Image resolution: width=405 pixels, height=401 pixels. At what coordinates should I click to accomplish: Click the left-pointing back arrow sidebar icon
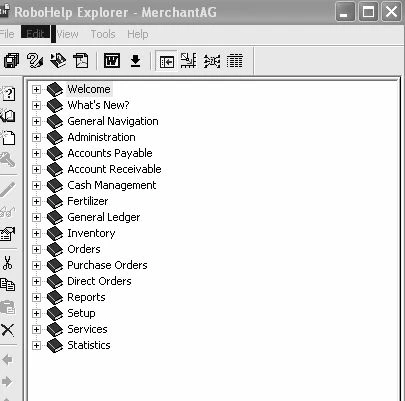pyautogui.click(x=7, y=360)
